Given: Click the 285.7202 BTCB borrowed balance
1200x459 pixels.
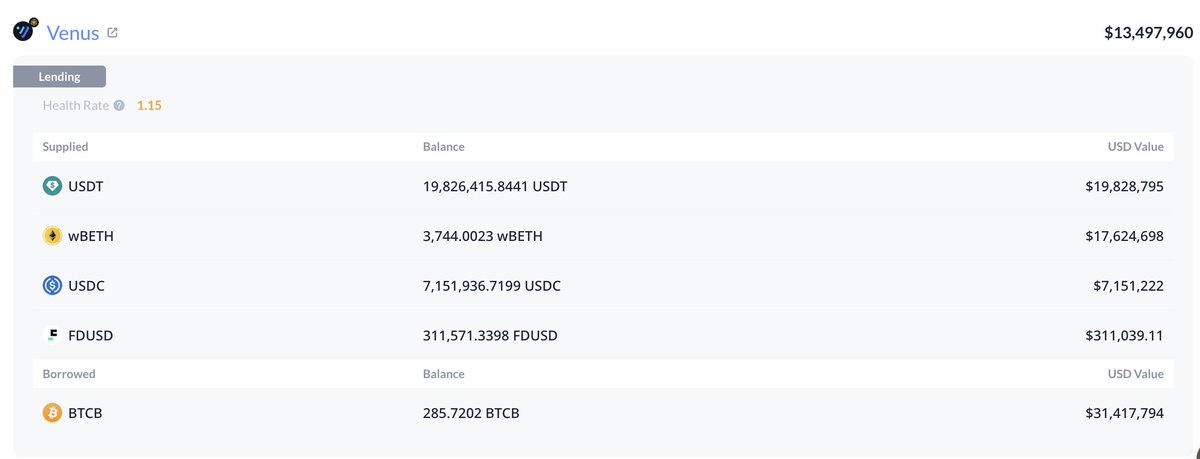Looking at the screenshot, I should pos(471,413).
